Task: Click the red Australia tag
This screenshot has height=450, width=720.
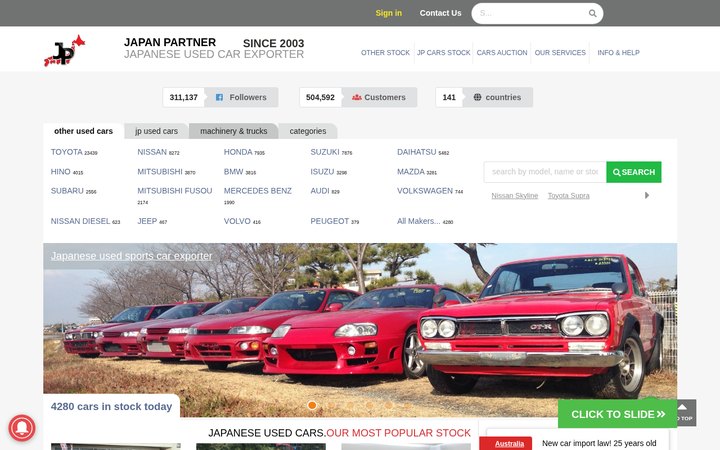Action: (x=506, y=444)
